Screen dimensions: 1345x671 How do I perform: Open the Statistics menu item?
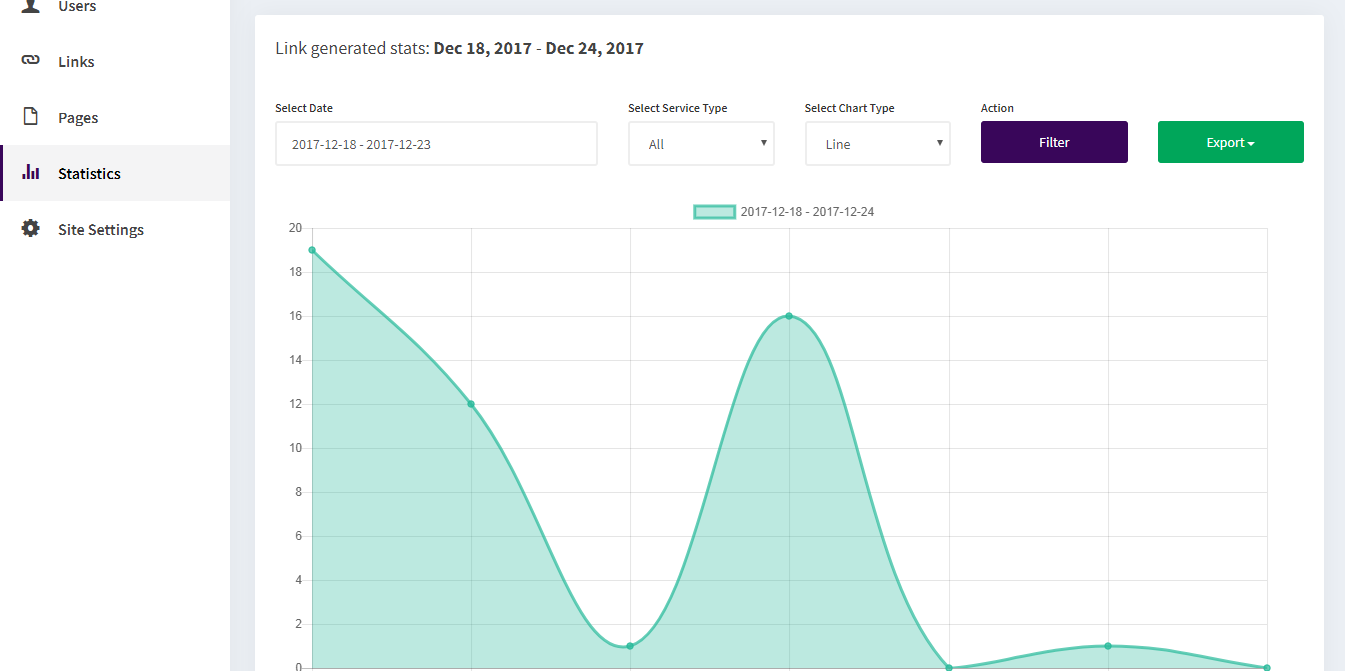(x=115, y=173)
